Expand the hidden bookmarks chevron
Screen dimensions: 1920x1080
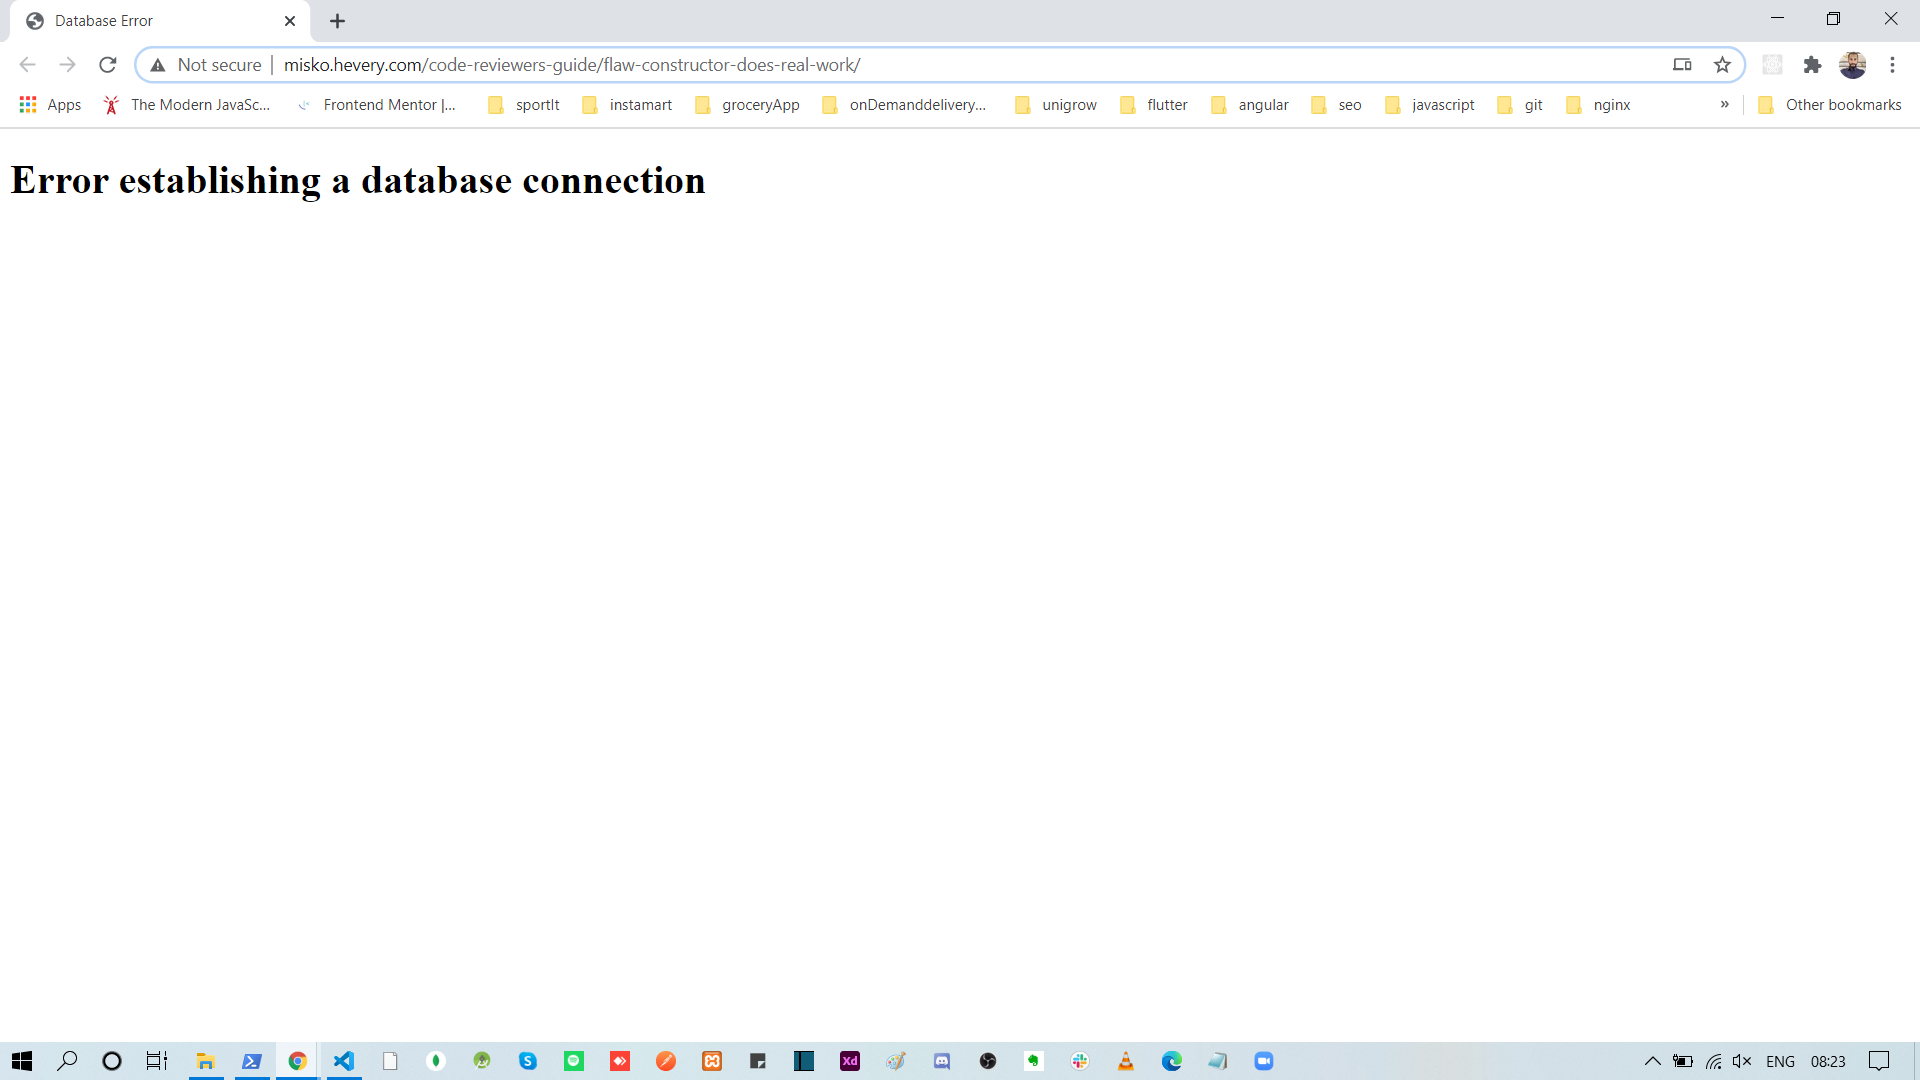1724,104
